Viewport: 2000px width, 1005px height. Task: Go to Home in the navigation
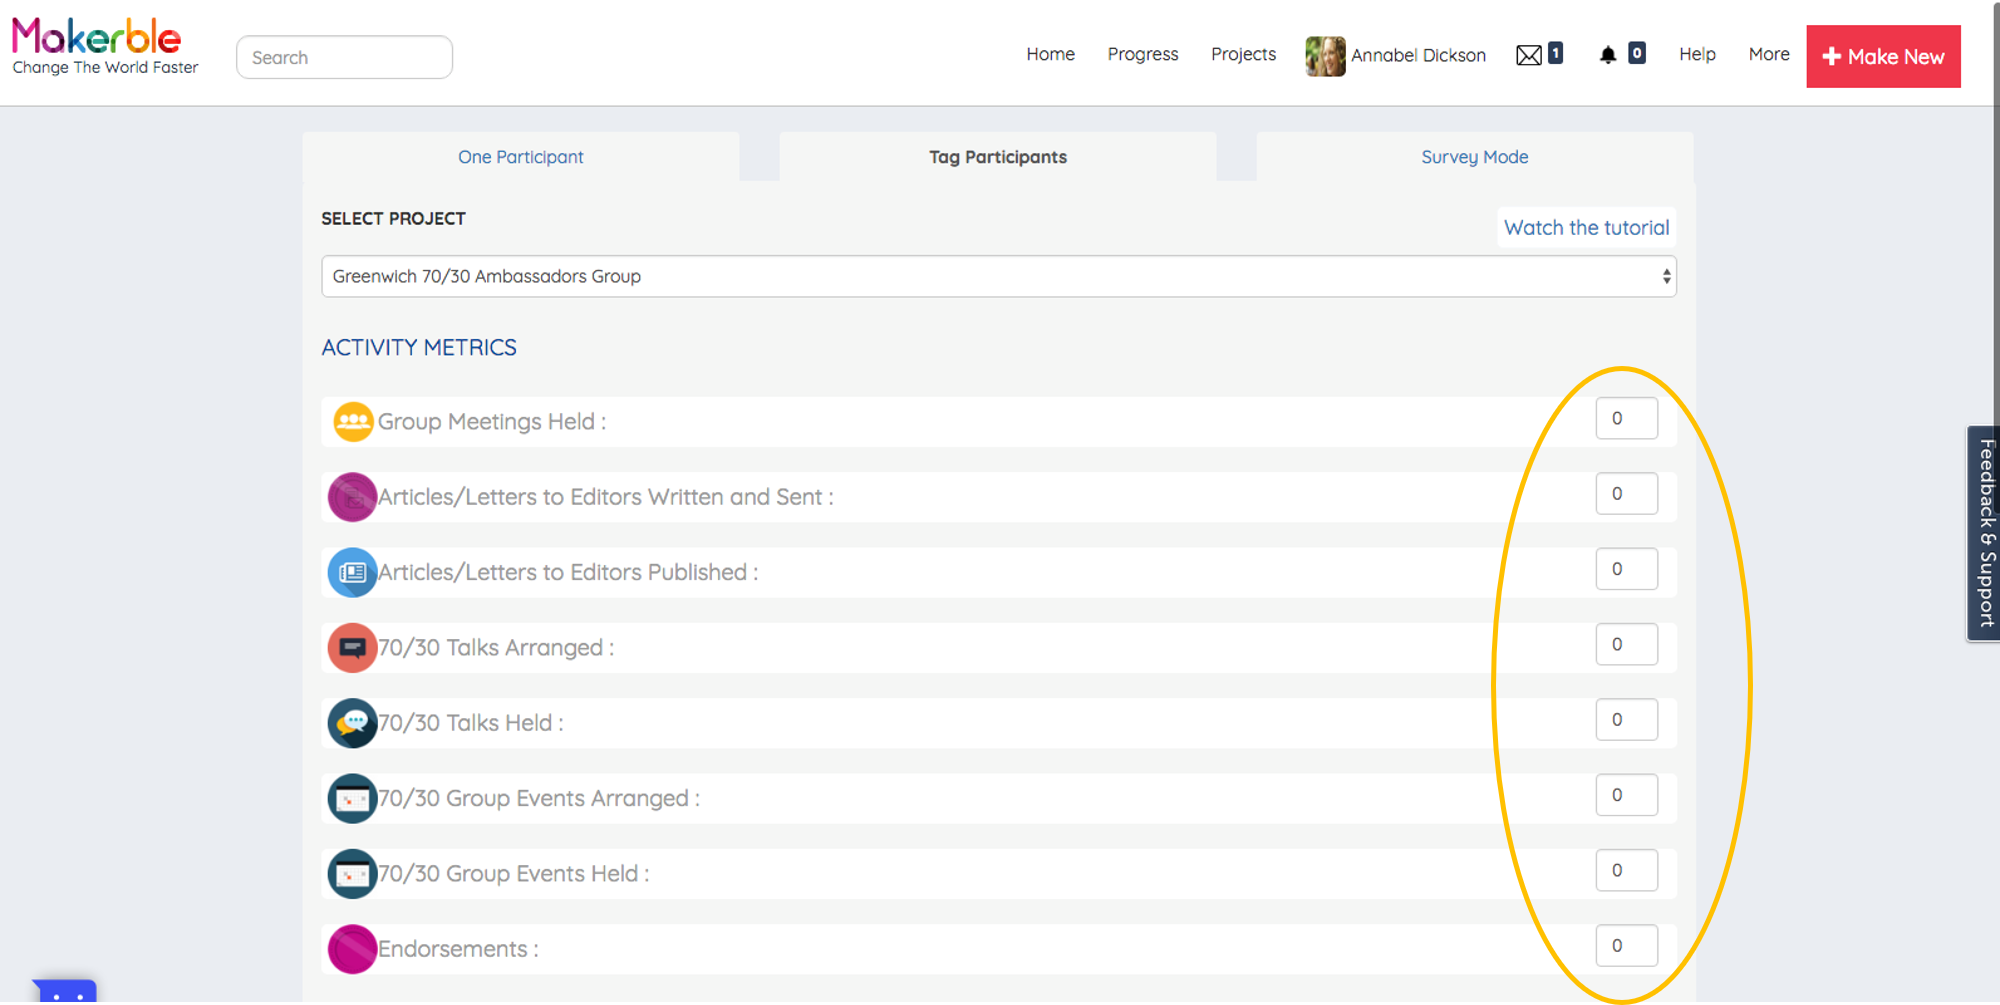pyautogui.click(x=1050, y=54)
